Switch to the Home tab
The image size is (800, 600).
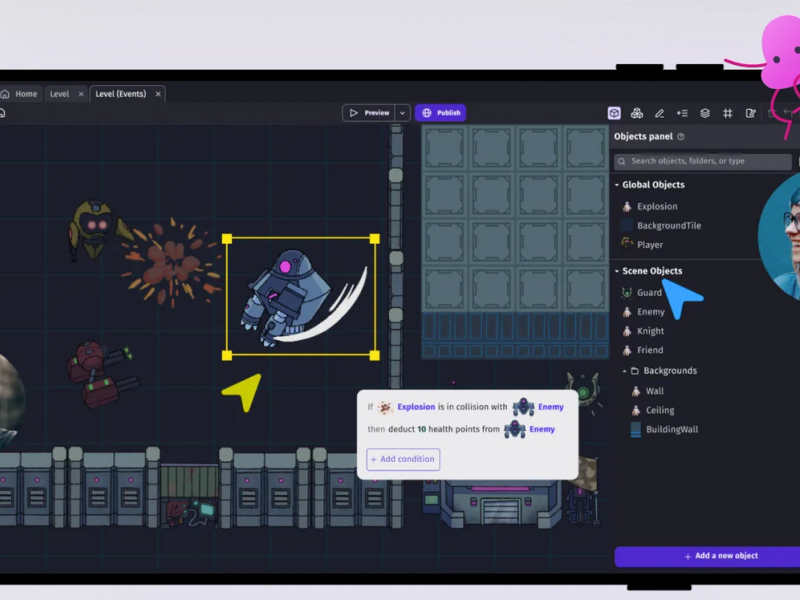tap(21, 94)
